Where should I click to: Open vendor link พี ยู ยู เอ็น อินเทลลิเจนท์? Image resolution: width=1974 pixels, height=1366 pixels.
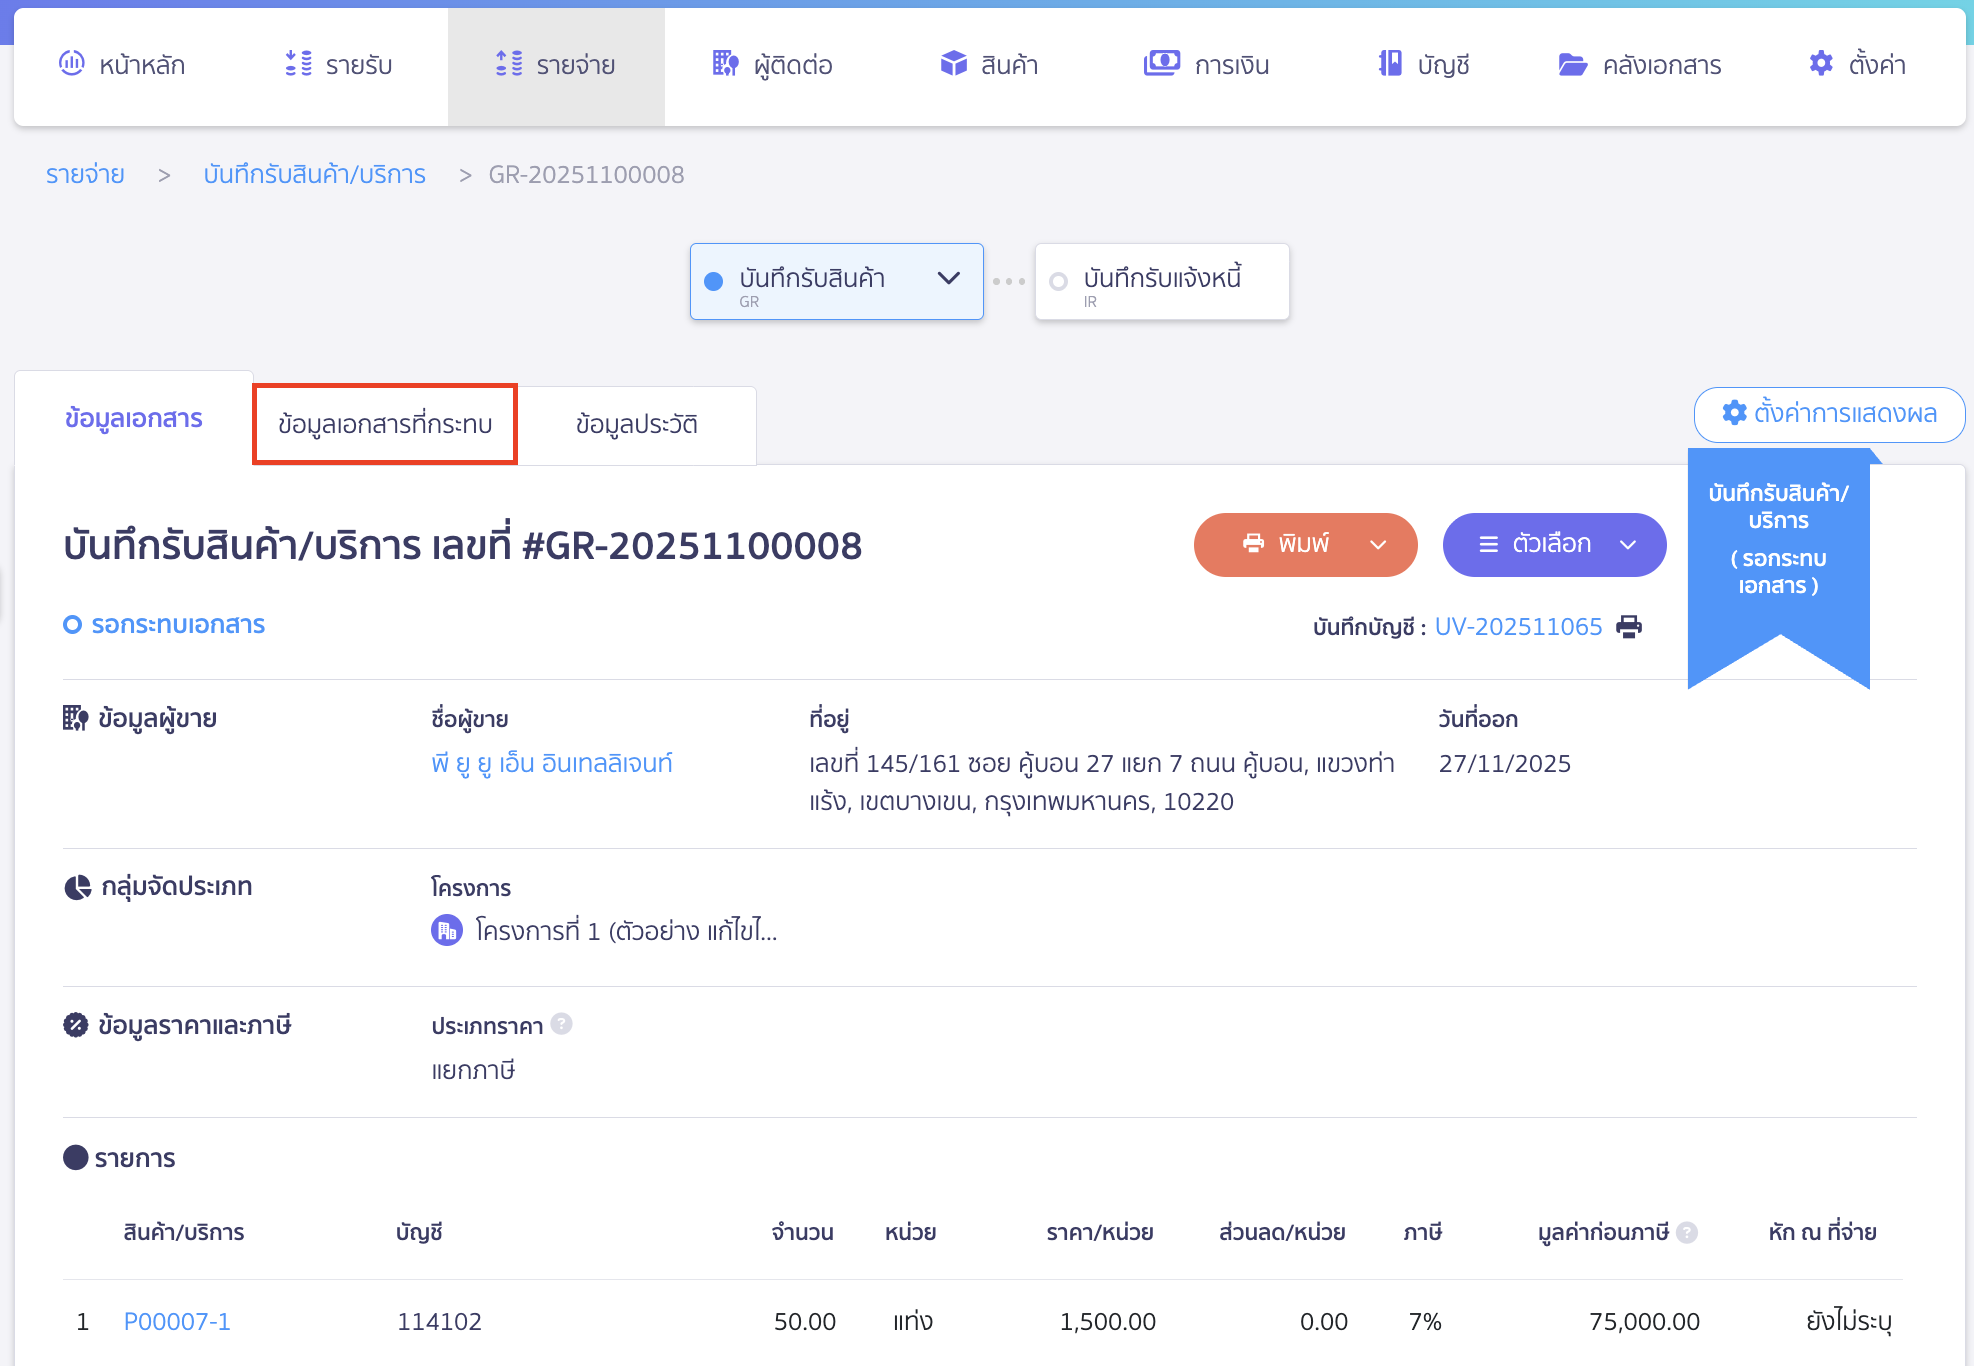[551, 764]
